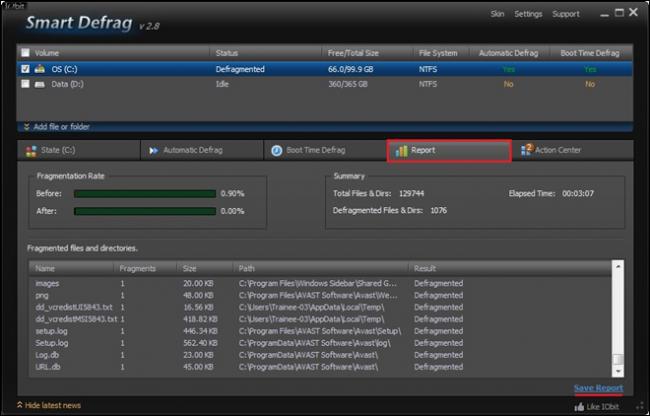The image size is (650, 416).
Task: Click the Status column header
Action: click(x=266, y=53)
